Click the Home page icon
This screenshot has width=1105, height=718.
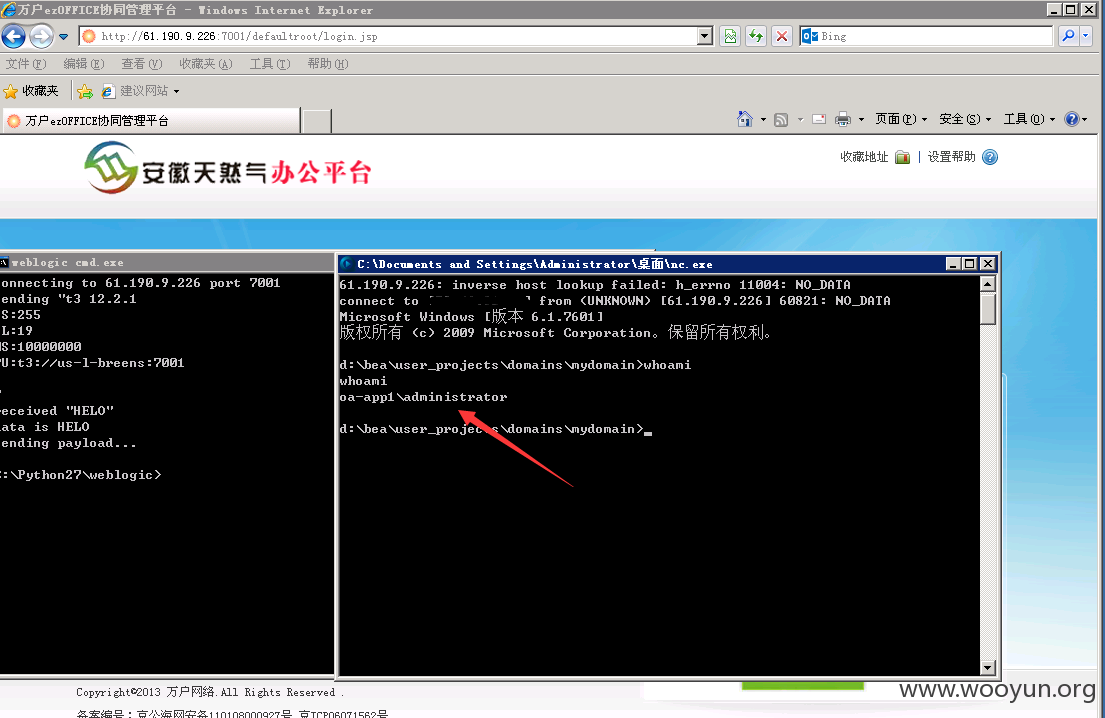(744, 119)
